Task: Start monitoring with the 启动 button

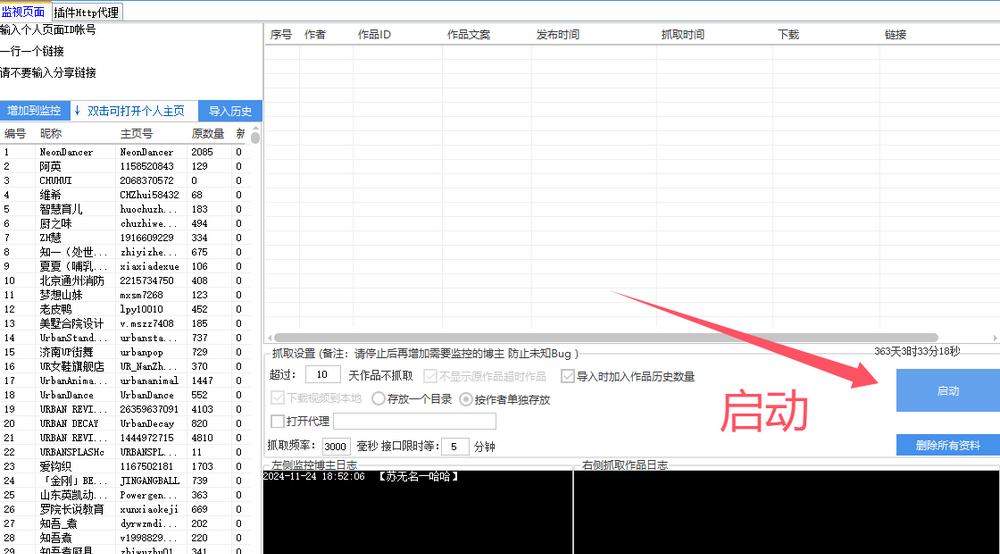Action: [948, 391]
